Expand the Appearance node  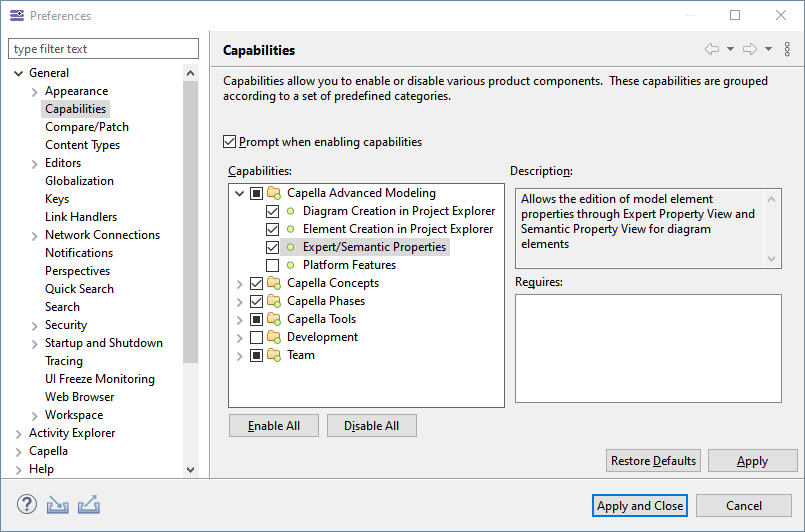point(34,92)
